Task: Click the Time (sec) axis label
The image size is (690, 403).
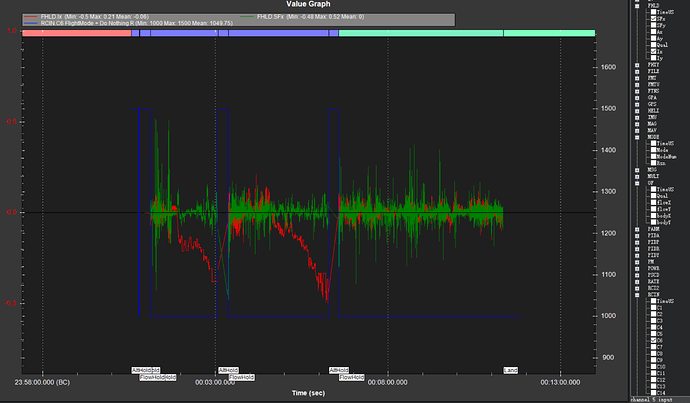Action: [x=308, y=393]
